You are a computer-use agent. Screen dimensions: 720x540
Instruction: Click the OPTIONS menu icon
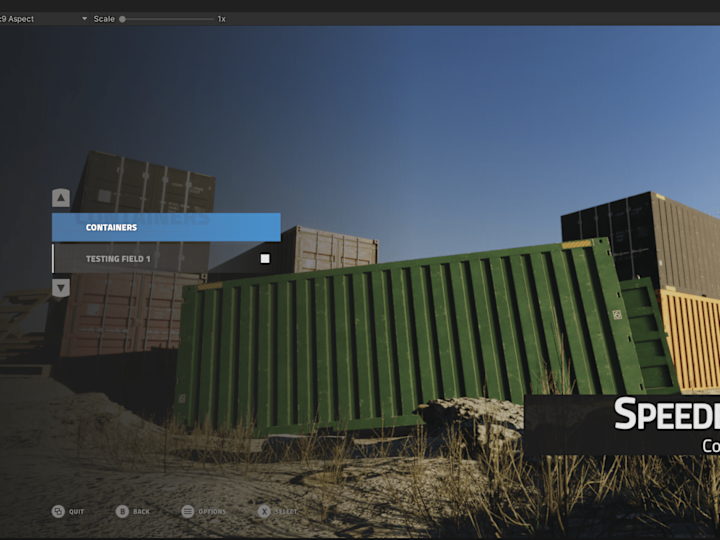click(x=188, y=512)
